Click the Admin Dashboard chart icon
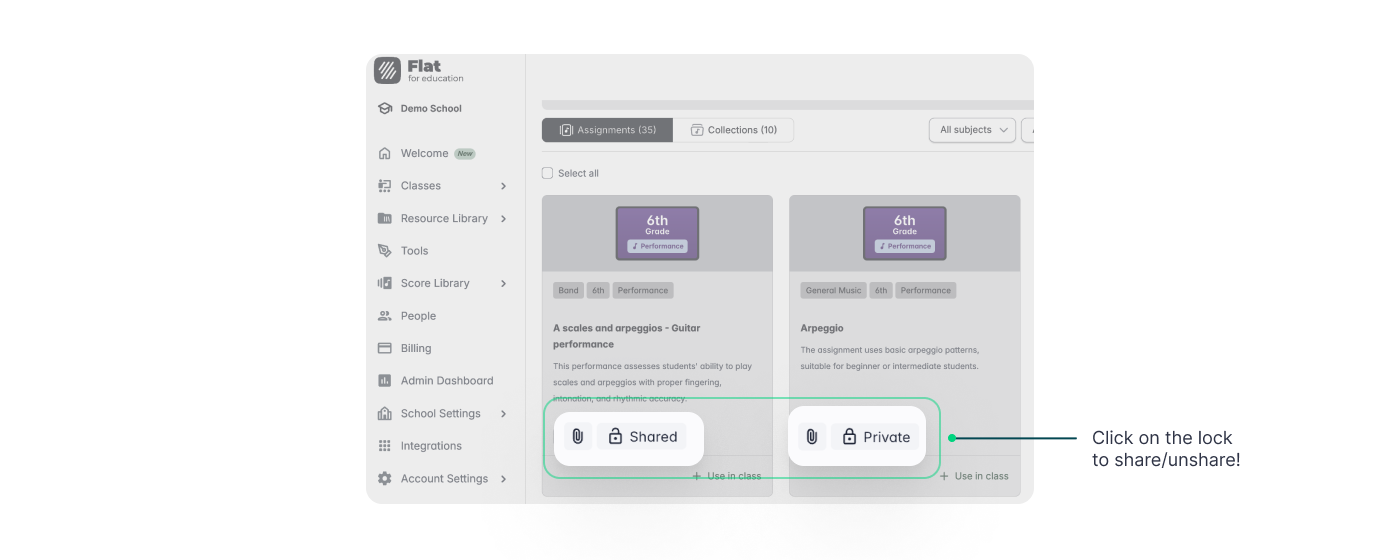The height and width of the screenshot is (560, 1400). (x=385, y=381)
